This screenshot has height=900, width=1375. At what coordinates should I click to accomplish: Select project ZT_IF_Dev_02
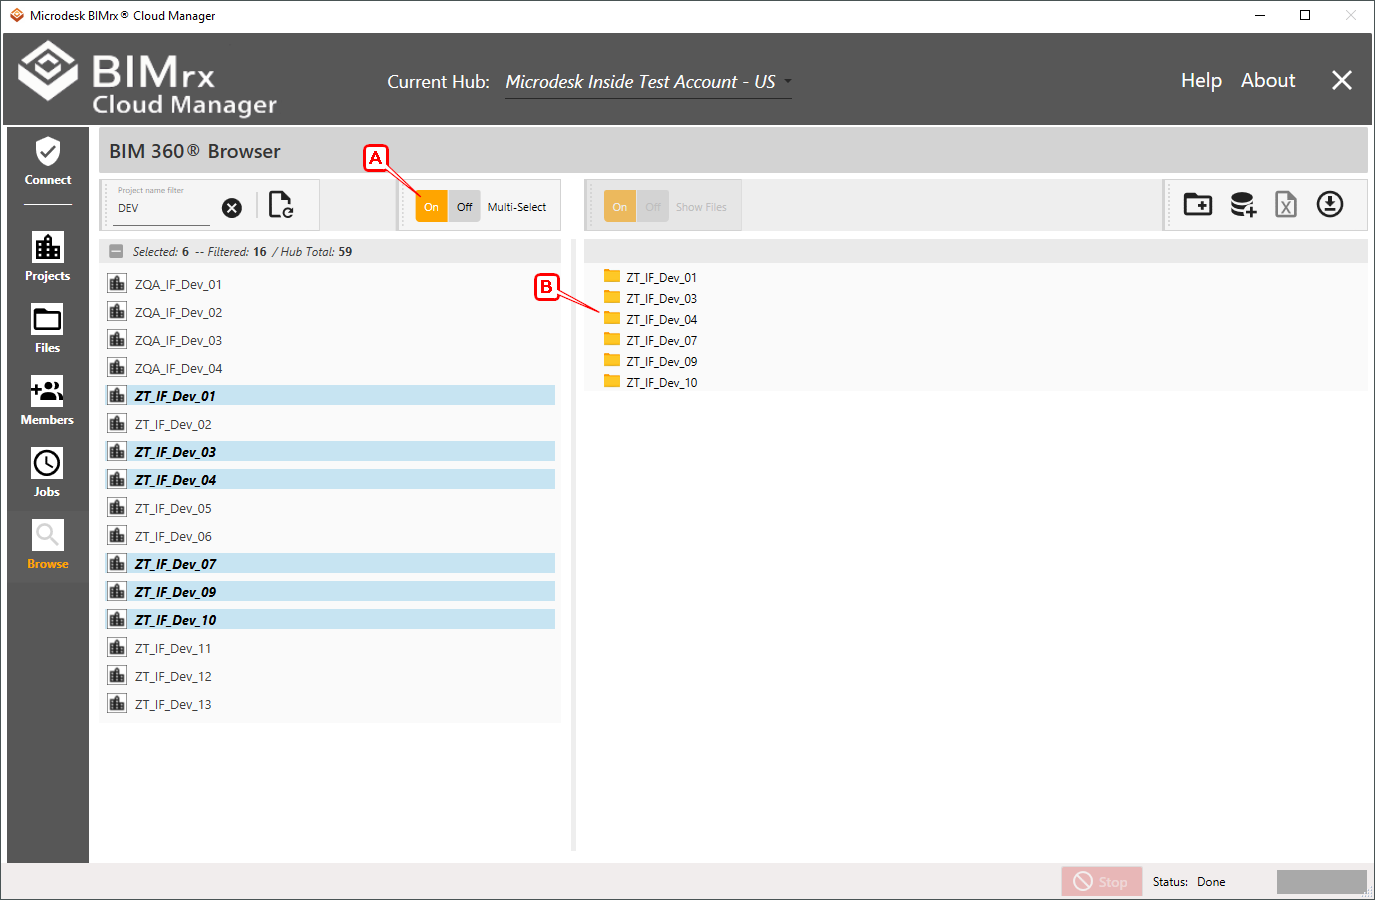coord(330,424)
